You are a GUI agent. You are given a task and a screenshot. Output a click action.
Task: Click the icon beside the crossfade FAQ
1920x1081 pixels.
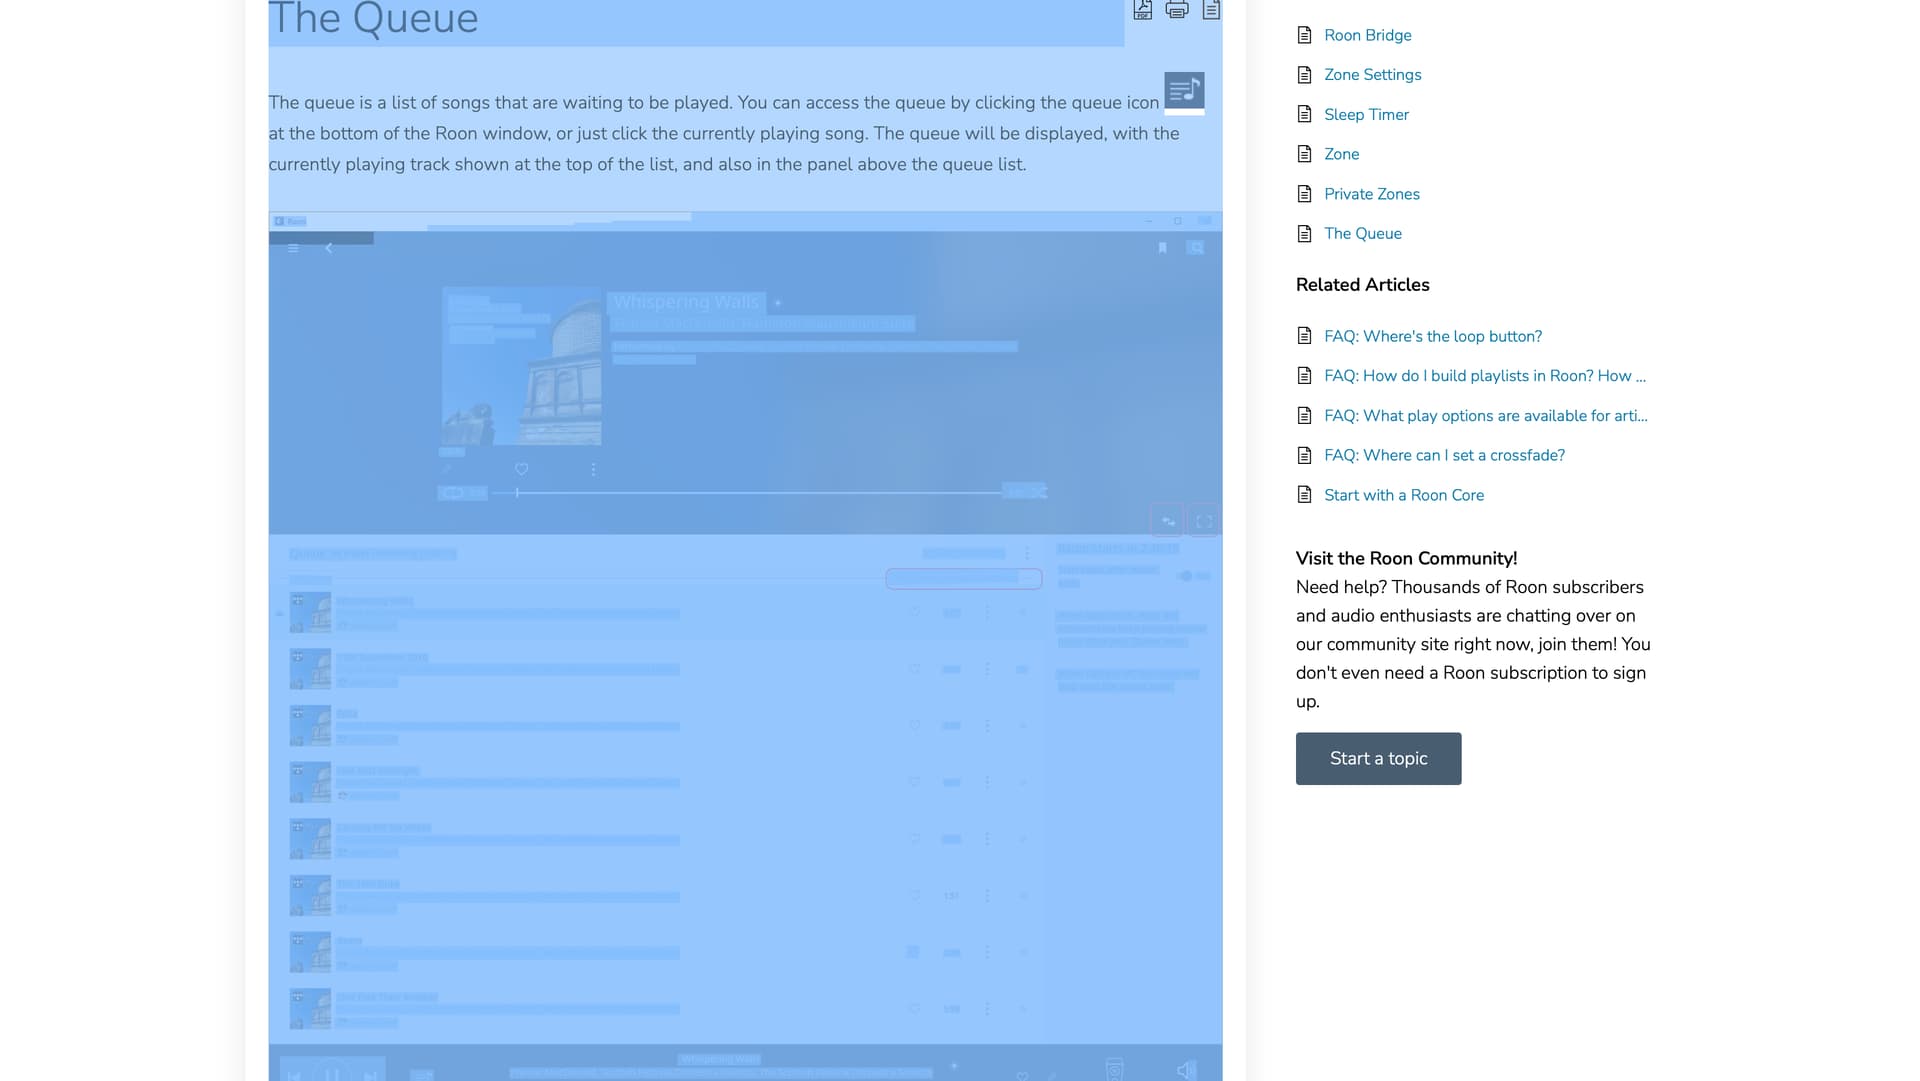(x=1304, y=455)
